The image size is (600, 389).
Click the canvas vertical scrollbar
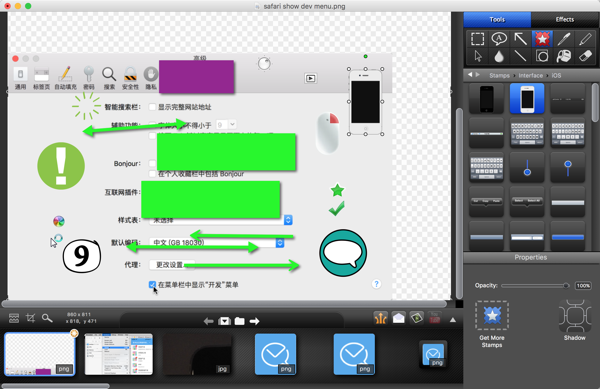[459, 203]
